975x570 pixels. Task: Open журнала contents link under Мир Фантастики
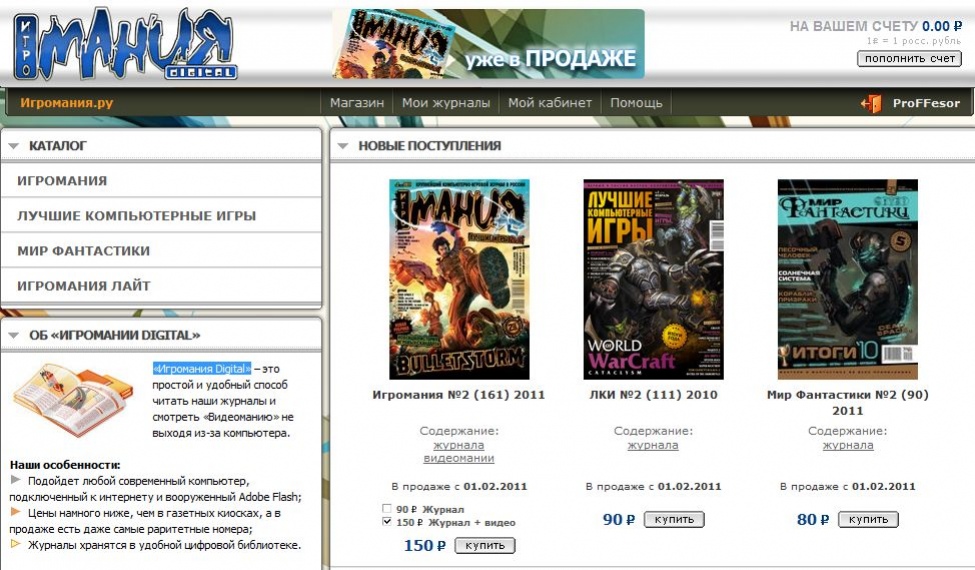pos(848,445)
